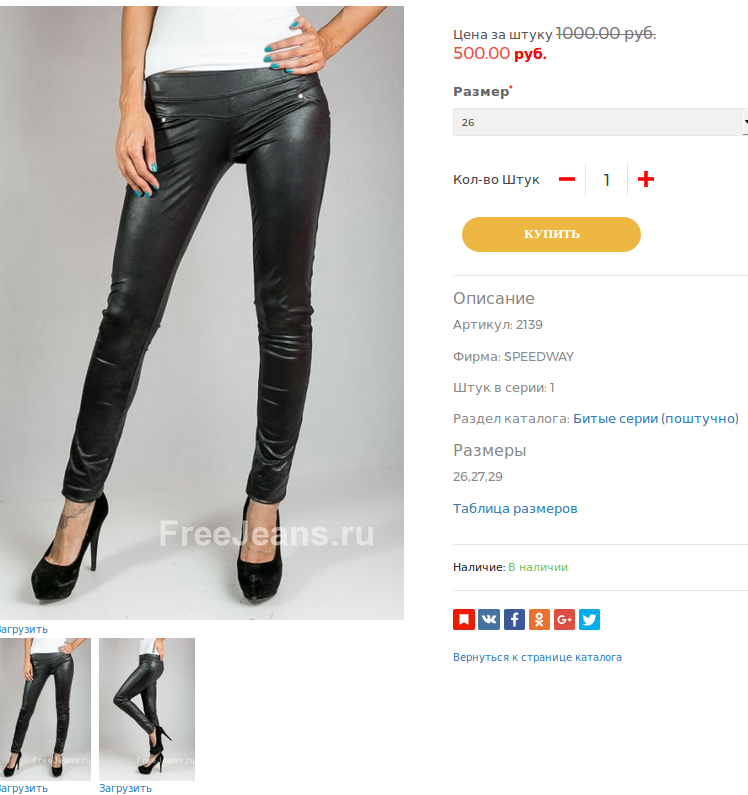Share the product on Google Plus

pyautogui.click(x=564, y=620)
